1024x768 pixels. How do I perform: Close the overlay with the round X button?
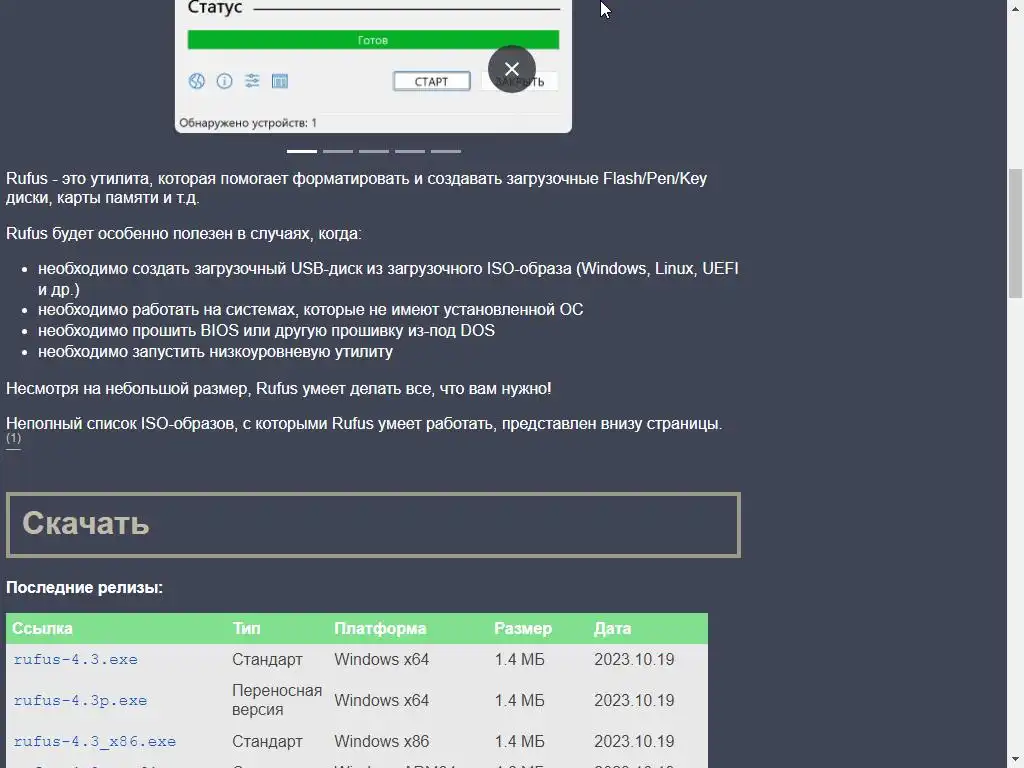click(x=511, y=69)
